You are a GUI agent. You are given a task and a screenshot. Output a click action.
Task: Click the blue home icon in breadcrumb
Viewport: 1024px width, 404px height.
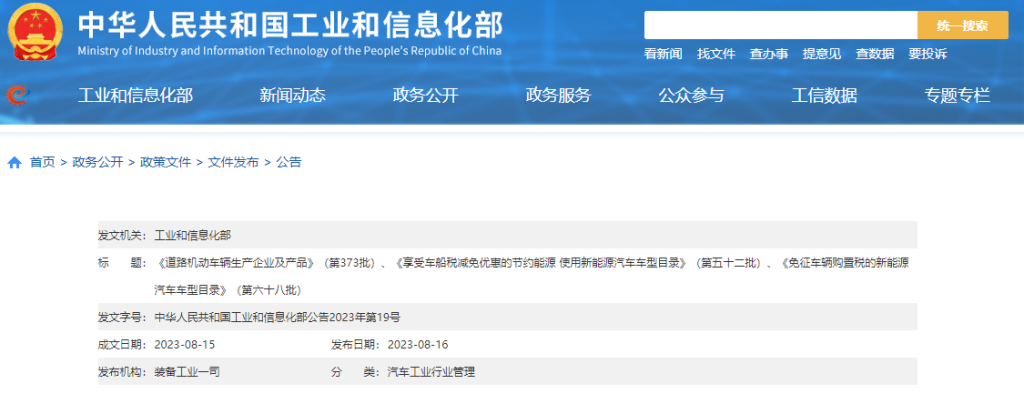click(15, 163)
